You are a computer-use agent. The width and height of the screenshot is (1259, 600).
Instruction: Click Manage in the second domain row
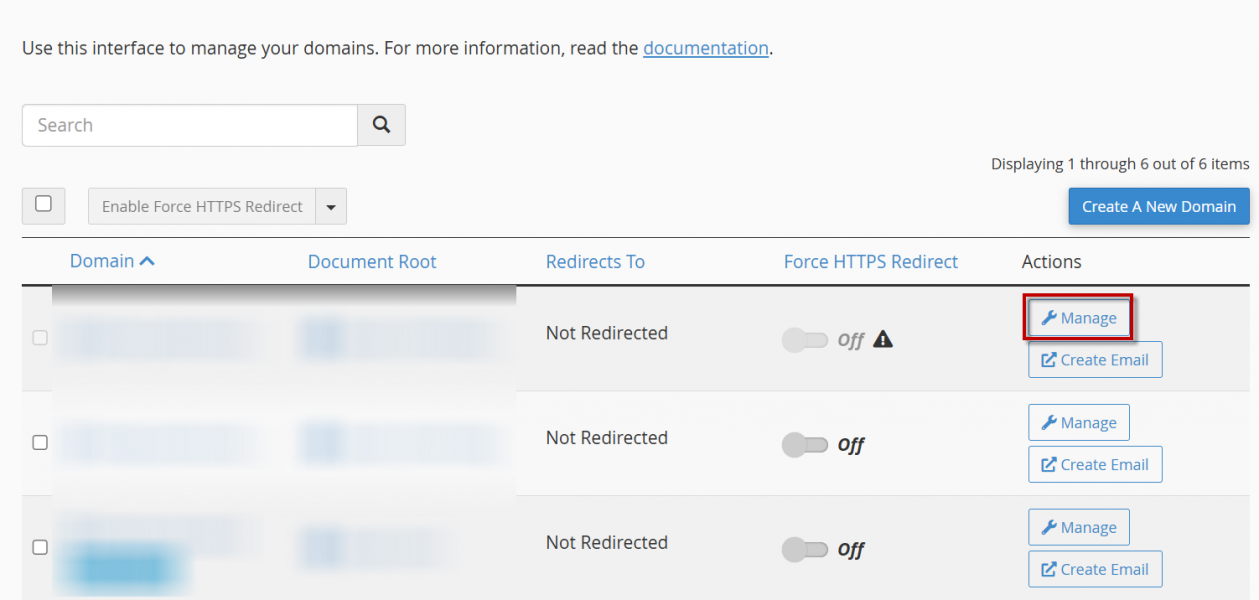(1078, 423)
